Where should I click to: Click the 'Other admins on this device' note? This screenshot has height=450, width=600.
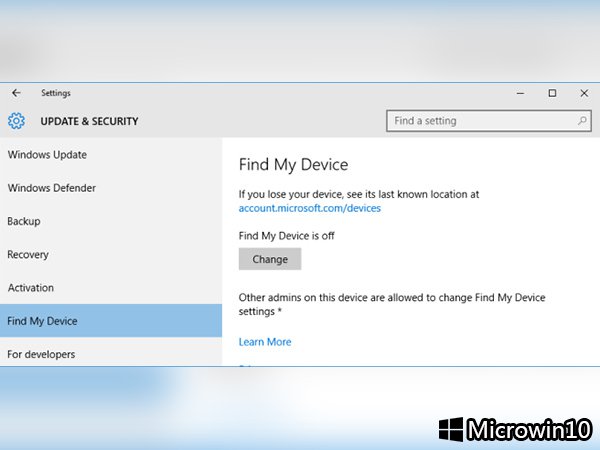(392, 304)
